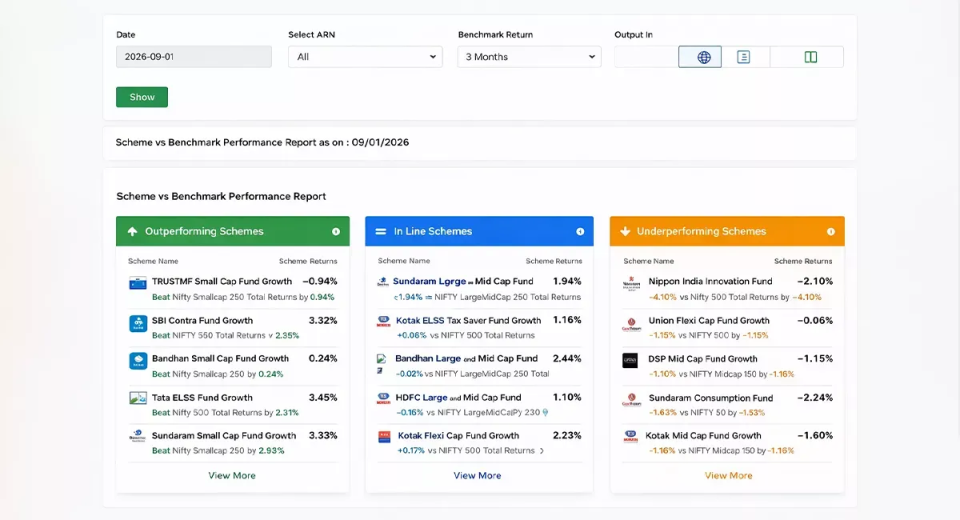This screenshot has width=960, height=520.
Task: Click Nippon India Innovation Fund name
Action: [710, 281]
